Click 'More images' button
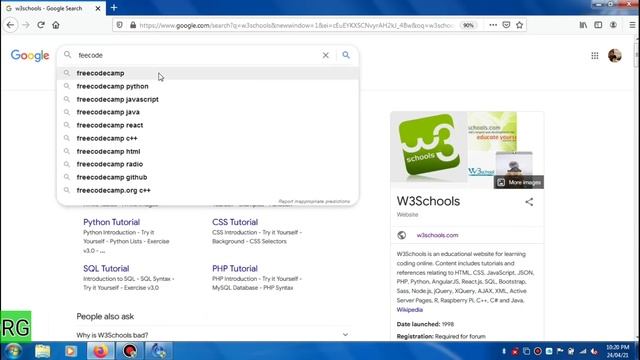This screenshot has height=360, width=640. (x=519, y=182)
